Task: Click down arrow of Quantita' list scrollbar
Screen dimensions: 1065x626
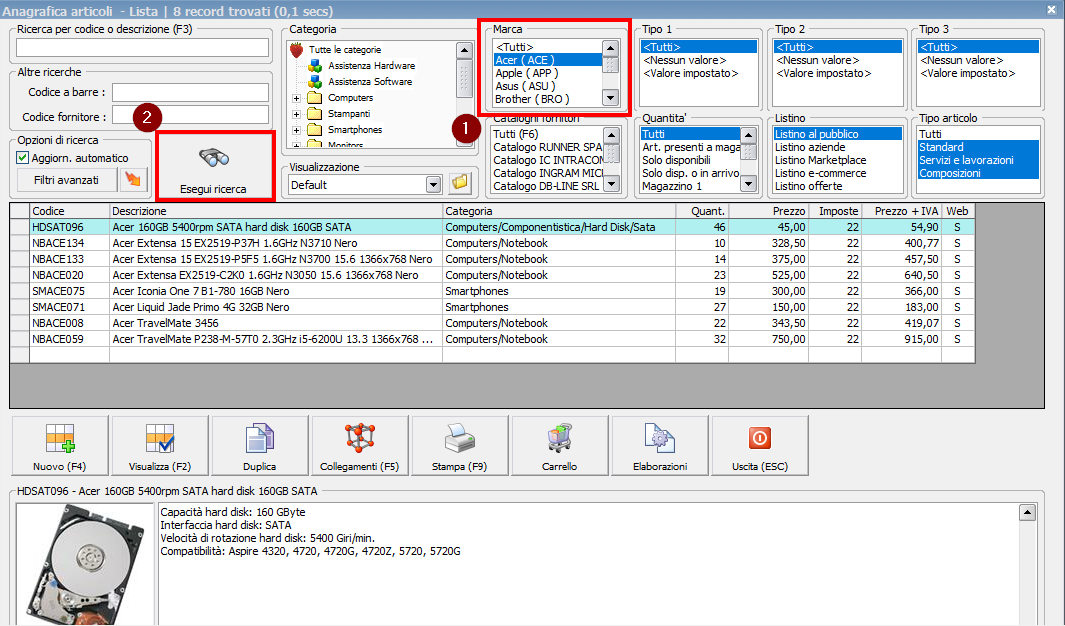Action: point(748,183)
